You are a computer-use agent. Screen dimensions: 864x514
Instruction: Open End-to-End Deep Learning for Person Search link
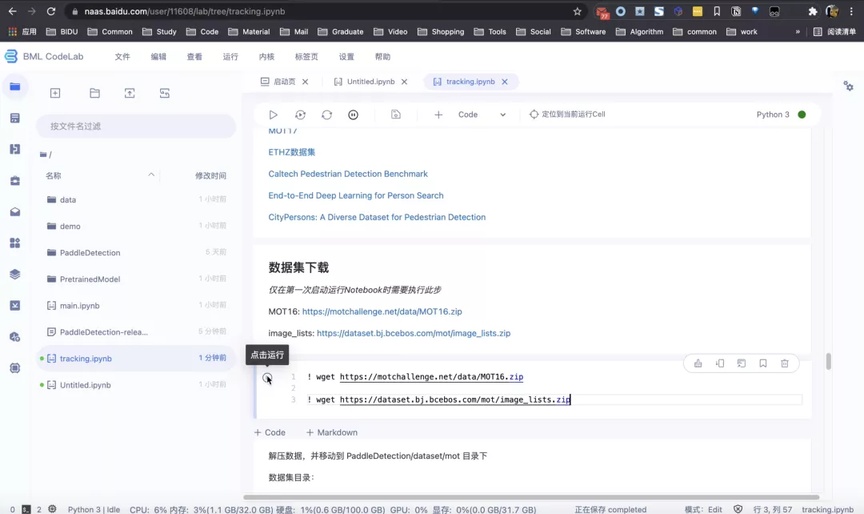click(355, 195)
